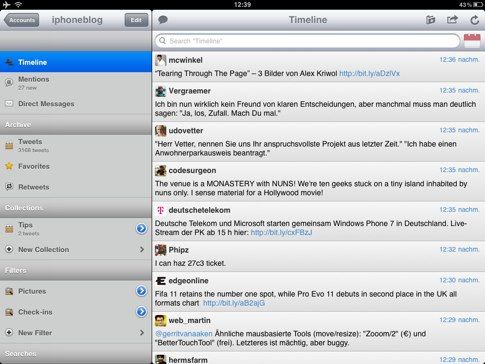Open Direct Messages list
485x364 pixels.
[76, 104]
